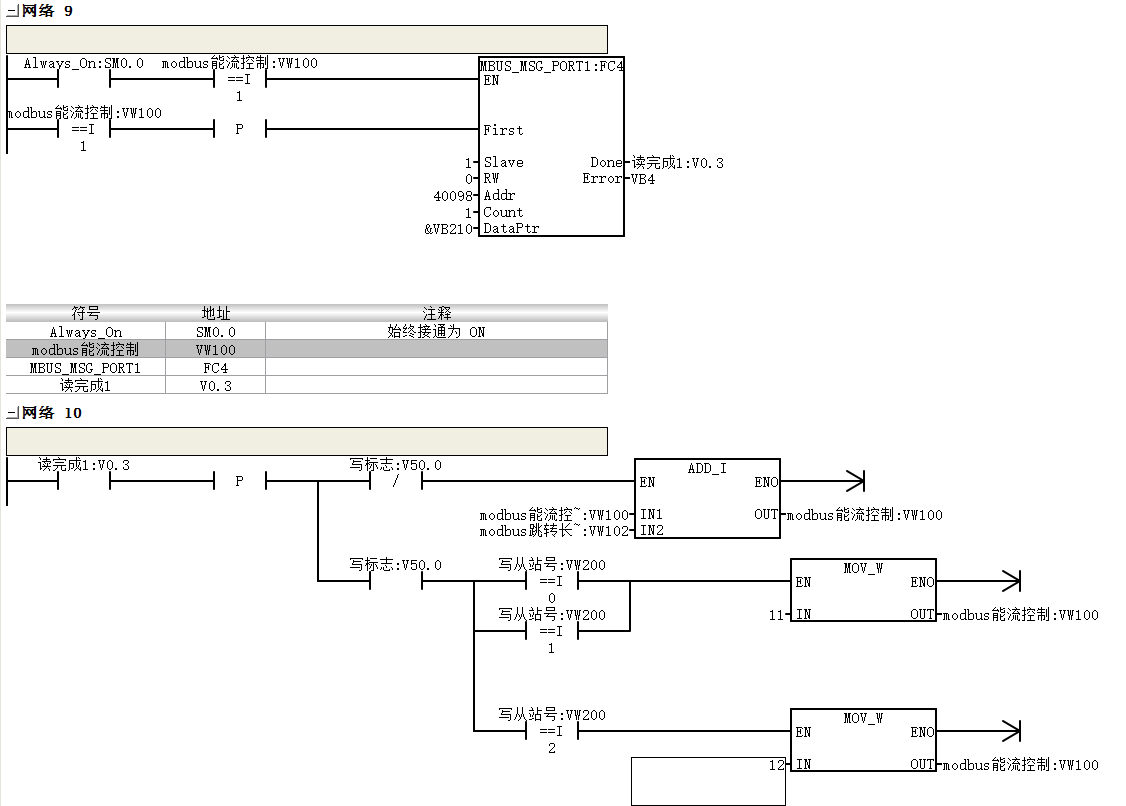Screen dimensions: 1126x806
Task: Click the network 10 comment field
Action: click(307, 441)
